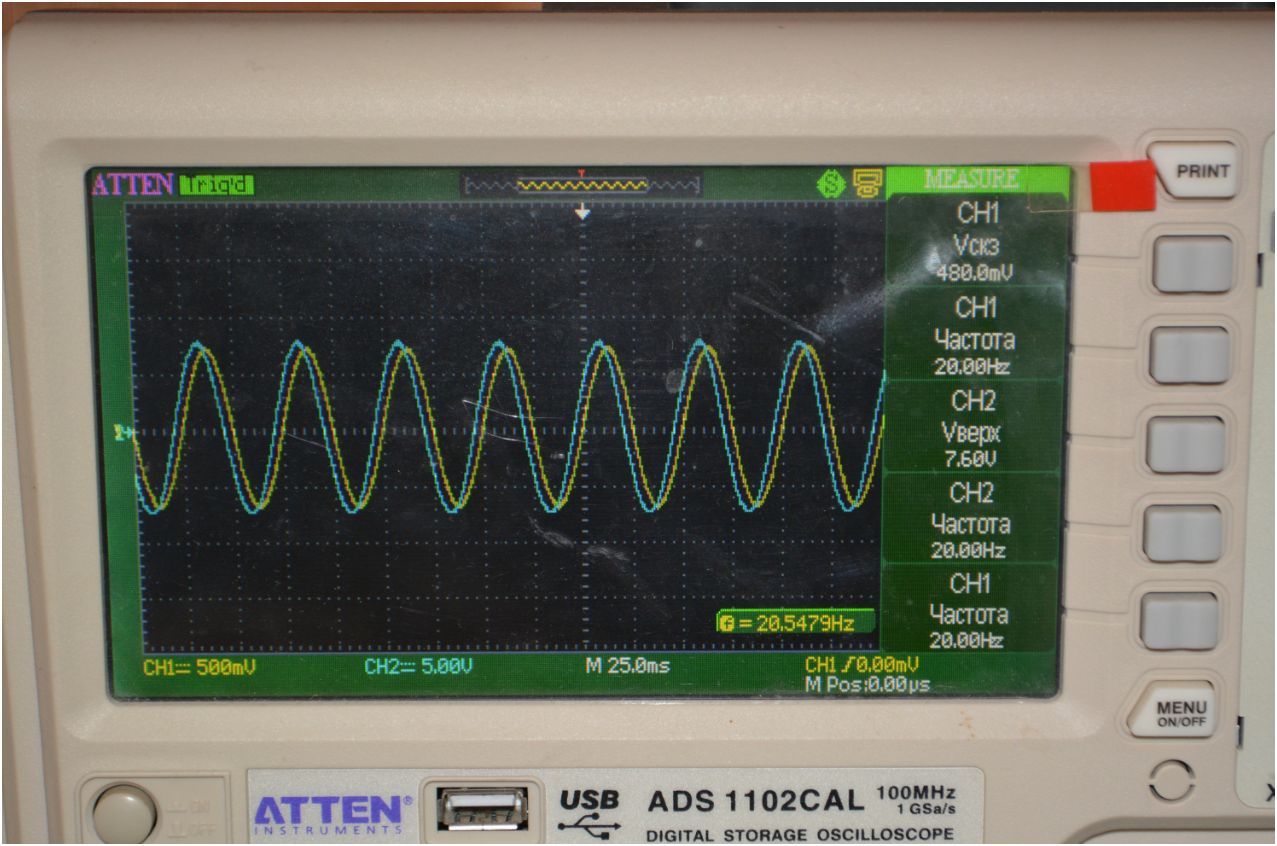Click the waveform memory overview bar
Screen dimensions: 1277x846
(580, 185)
